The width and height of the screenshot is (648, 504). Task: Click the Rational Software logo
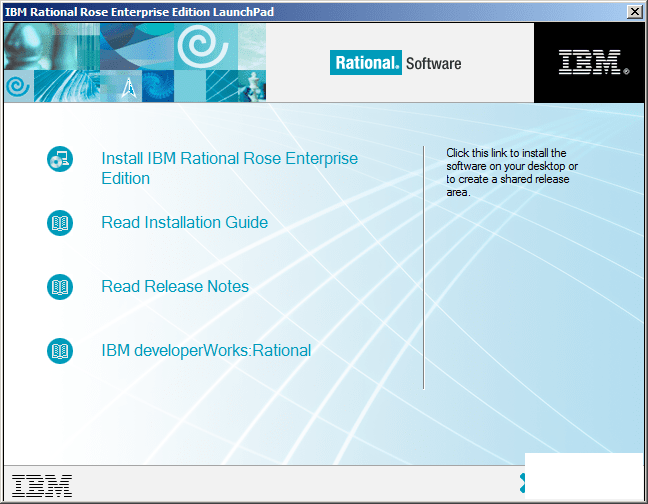click(x=395, y=63)
